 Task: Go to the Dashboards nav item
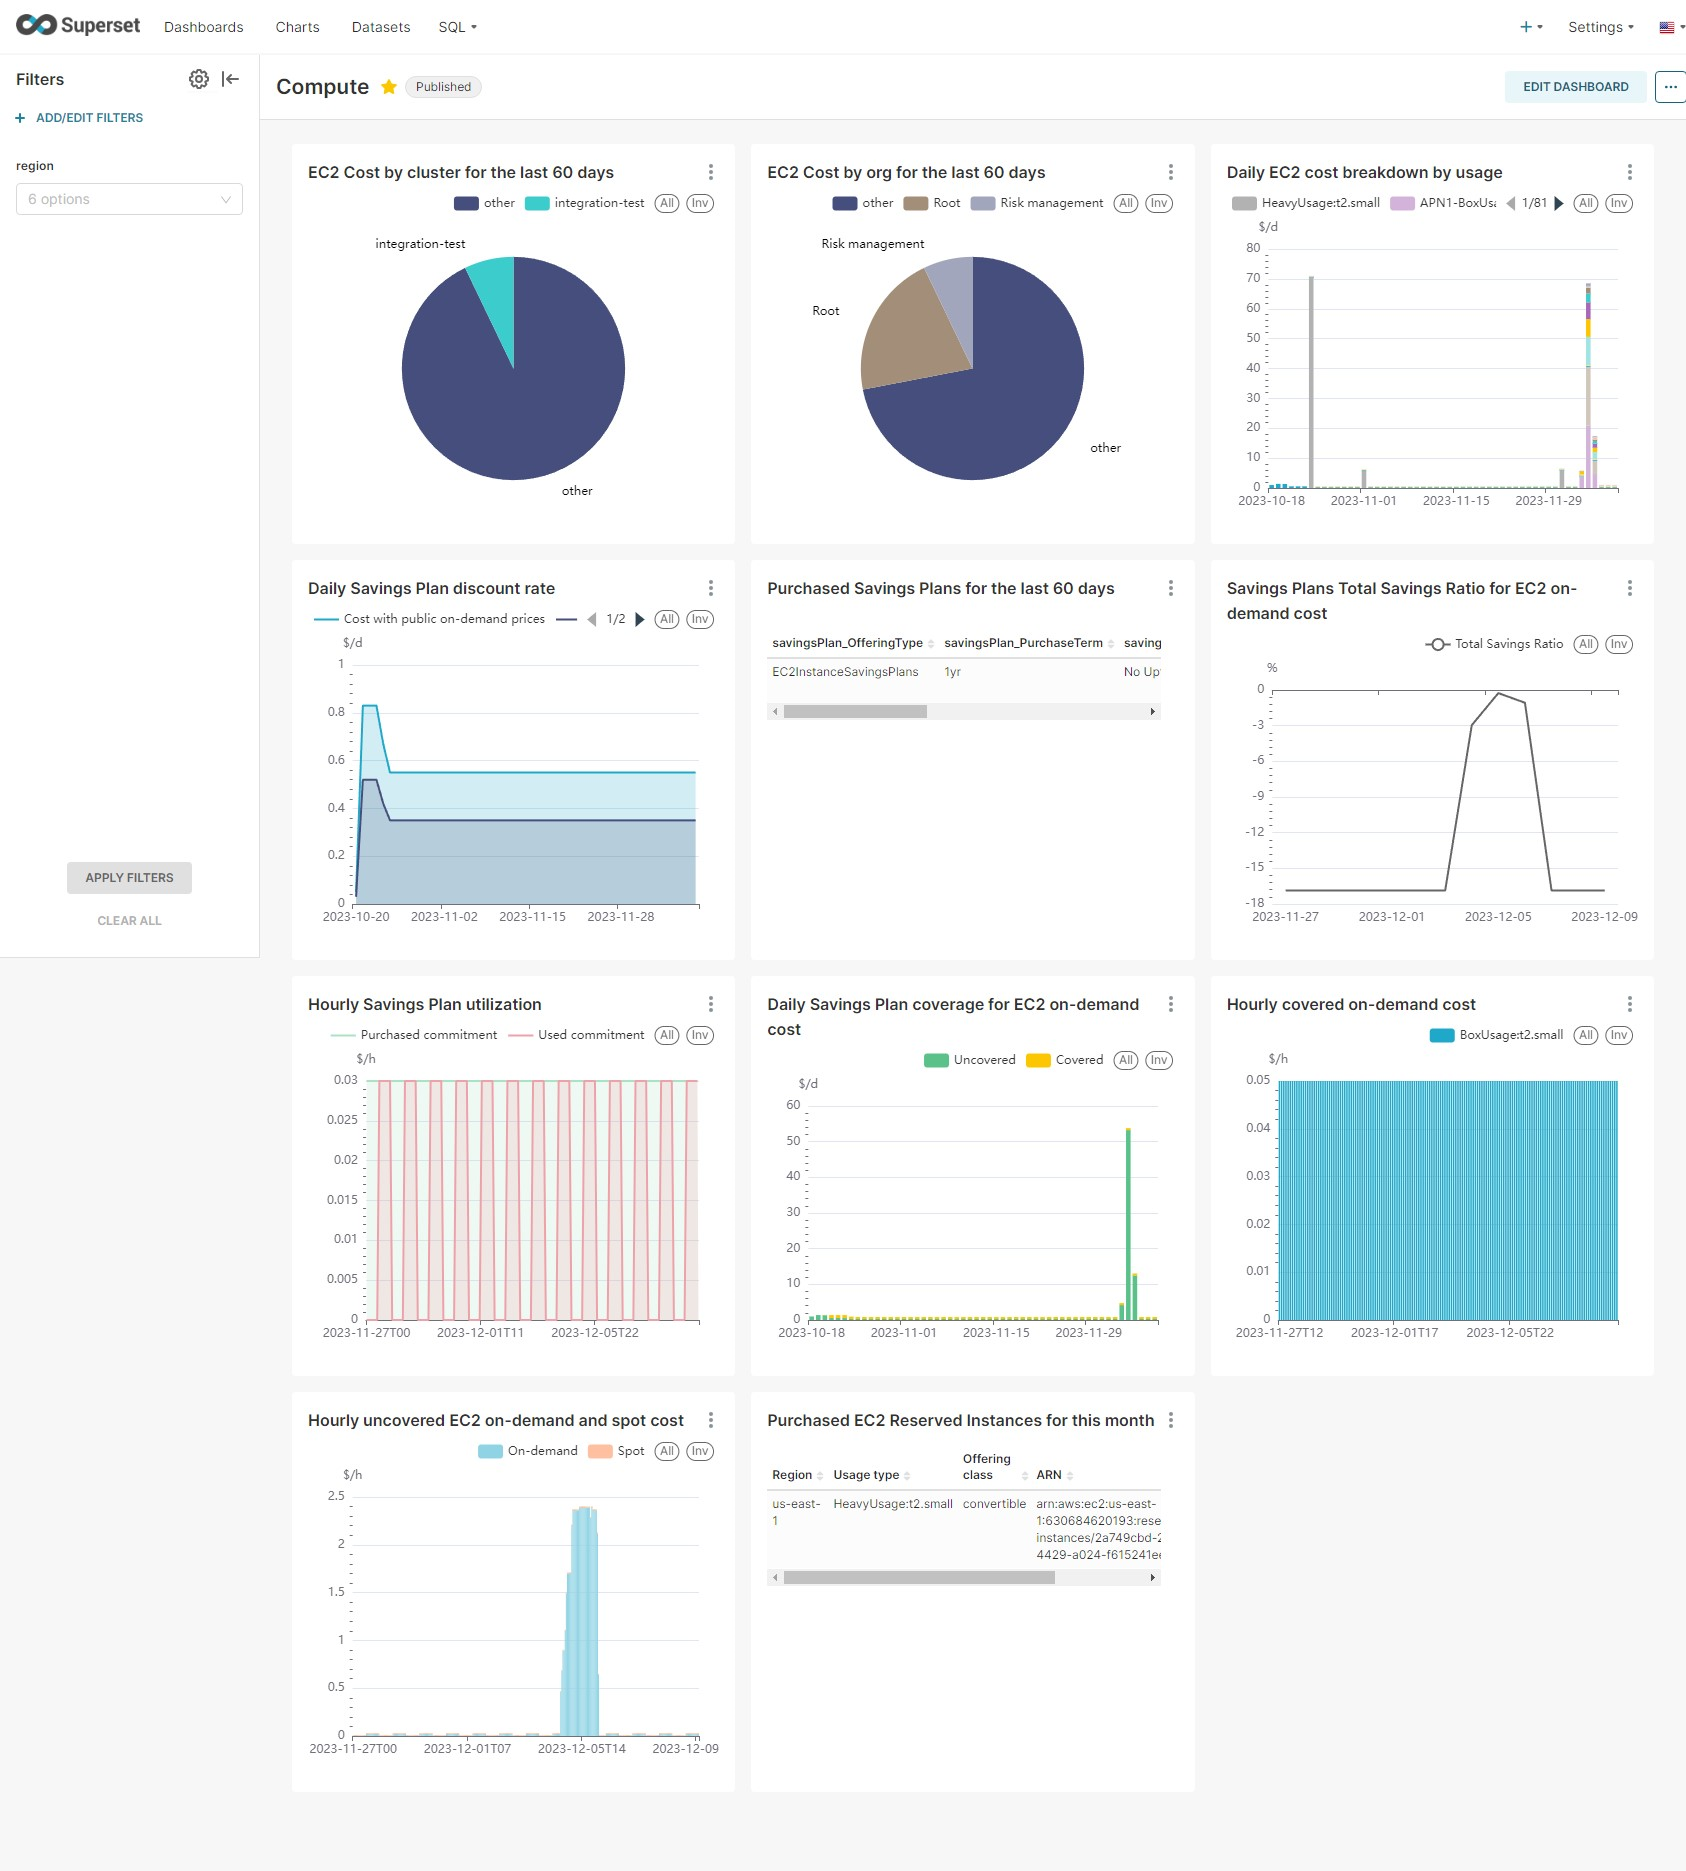click(x=204, y=27)
